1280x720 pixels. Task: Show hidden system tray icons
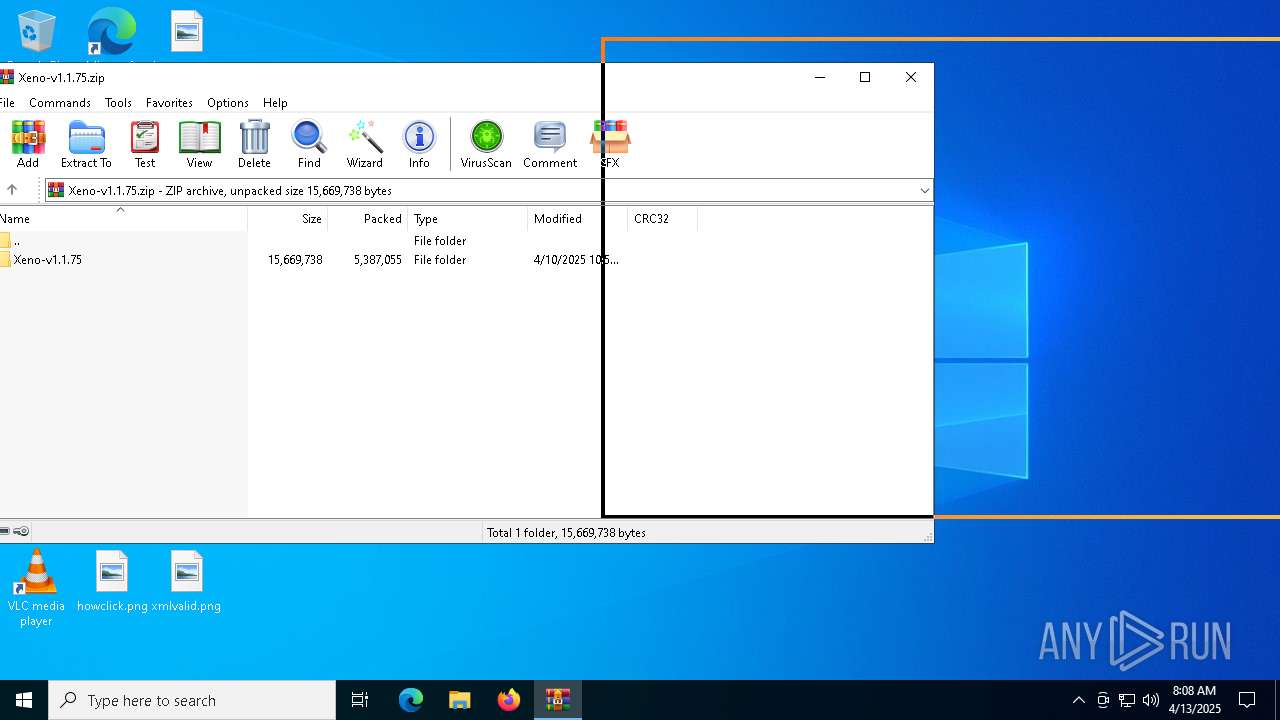pyautogui.click(x=1078, y=700)
